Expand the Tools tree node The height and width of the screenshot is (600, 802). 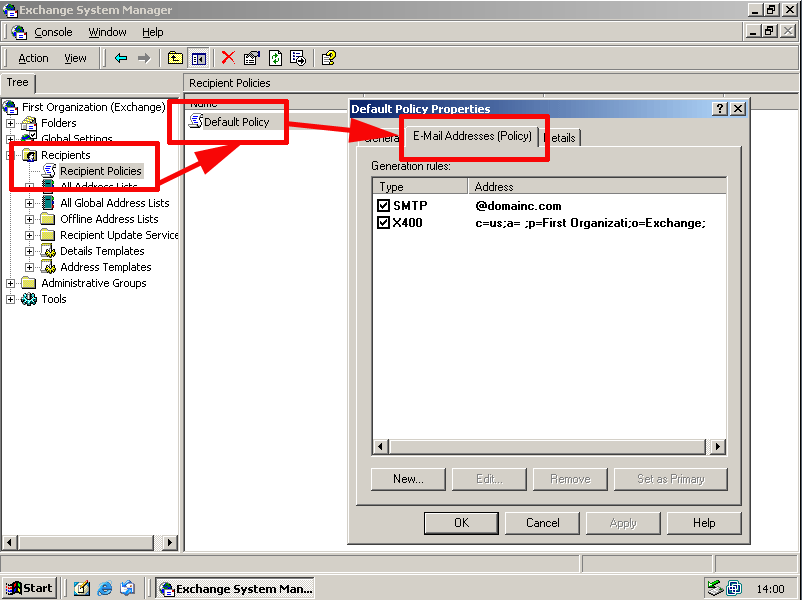click(x=10, y=299)
